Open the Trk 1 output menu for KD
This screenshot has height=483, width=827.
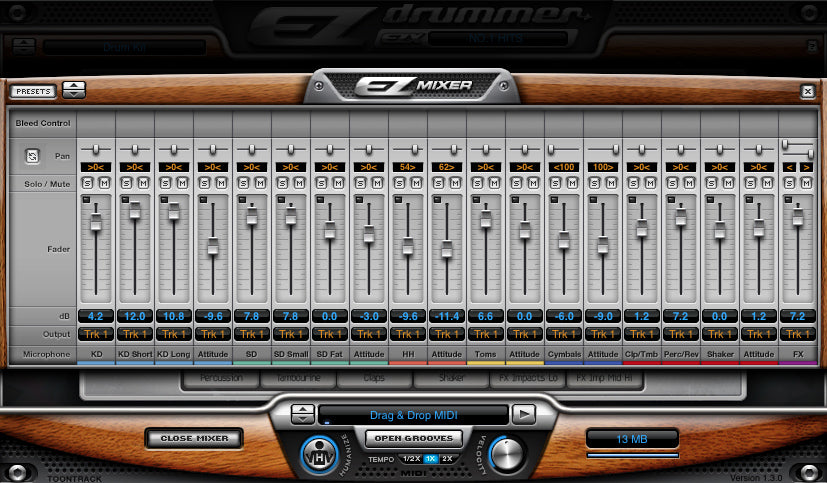97,334
